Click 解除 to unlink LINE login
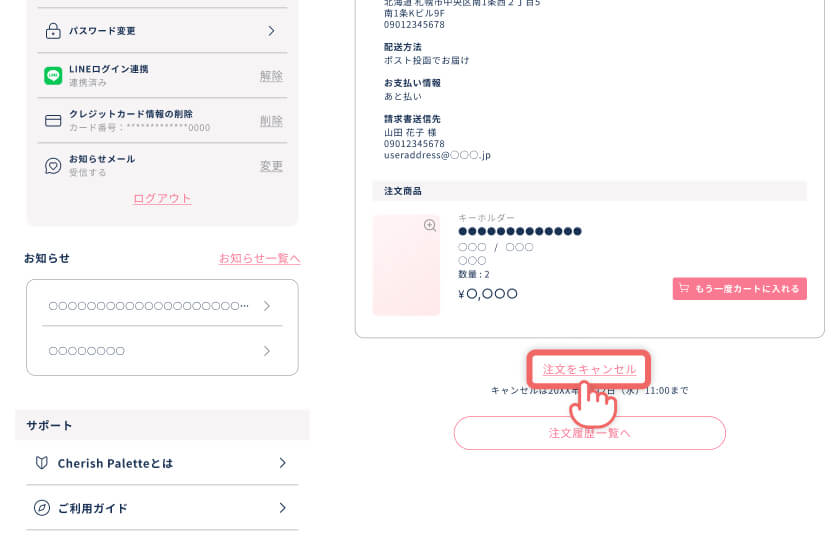Image resolution: width=840 pixels, height=540 pixels. tap(271, 76)
